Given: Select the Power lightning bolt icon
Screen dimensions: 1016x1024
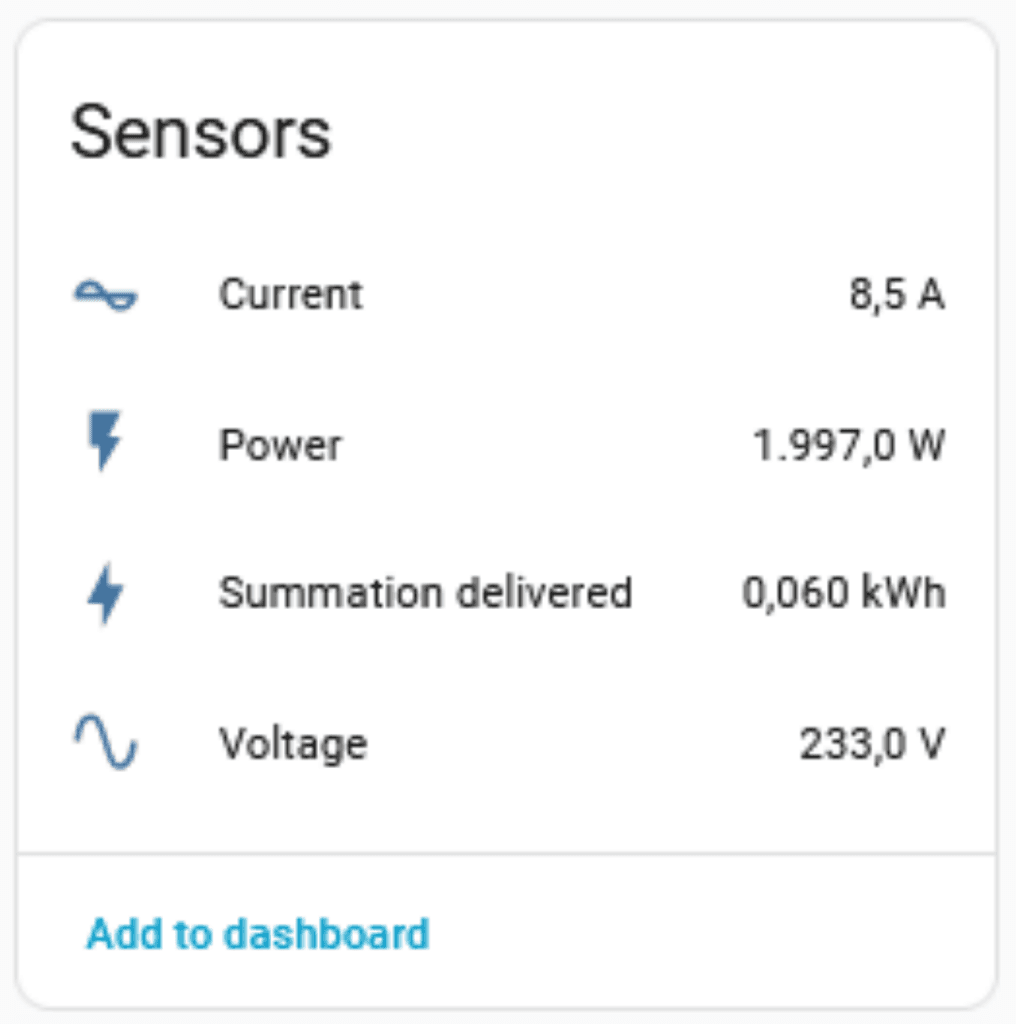Looking at the screenshot, I should [x=103, y=443].
